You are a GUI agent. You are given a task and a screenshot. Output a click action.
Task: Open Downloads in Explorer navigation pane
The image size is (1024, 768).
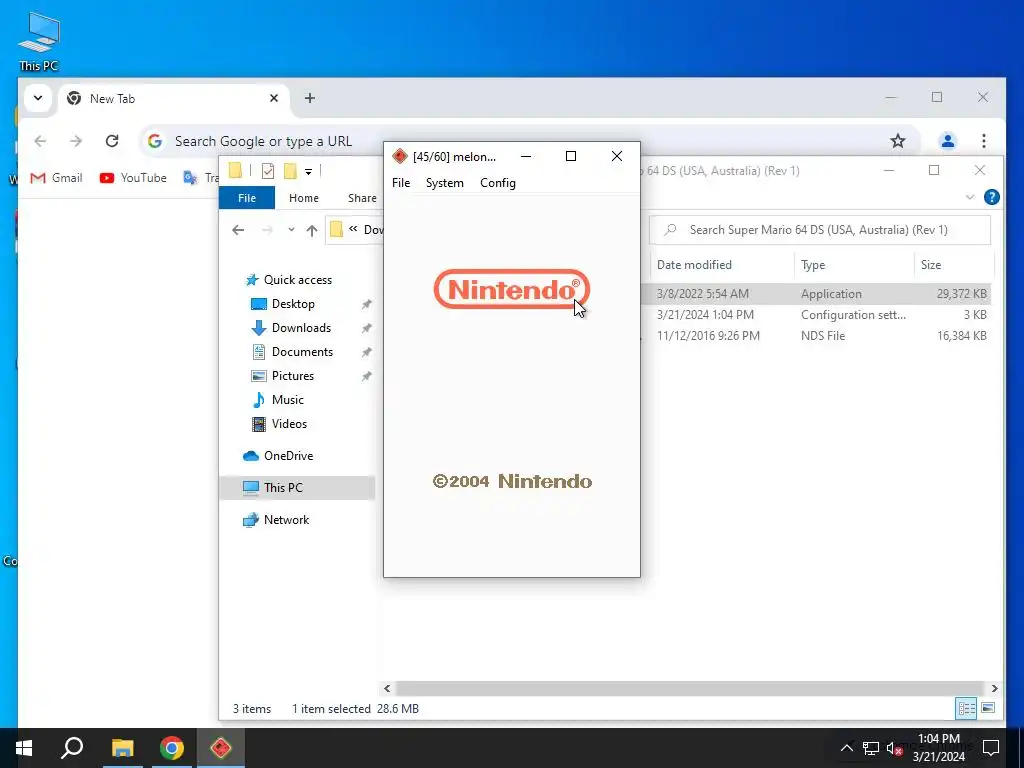291,328
